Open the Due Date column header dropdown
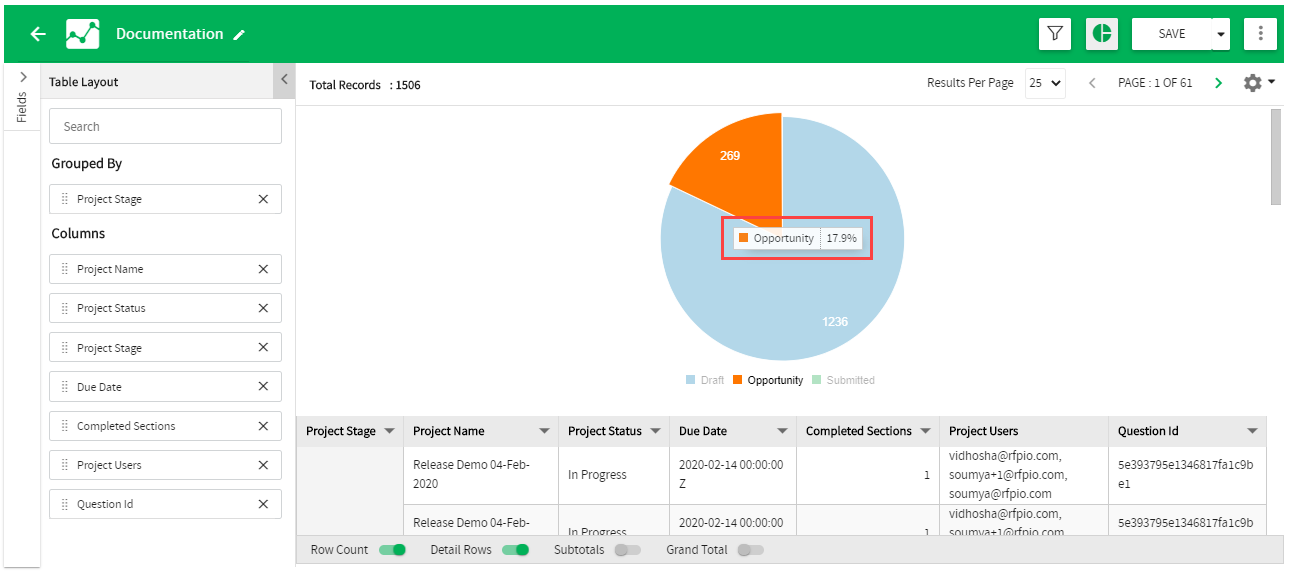 (783, 431)
